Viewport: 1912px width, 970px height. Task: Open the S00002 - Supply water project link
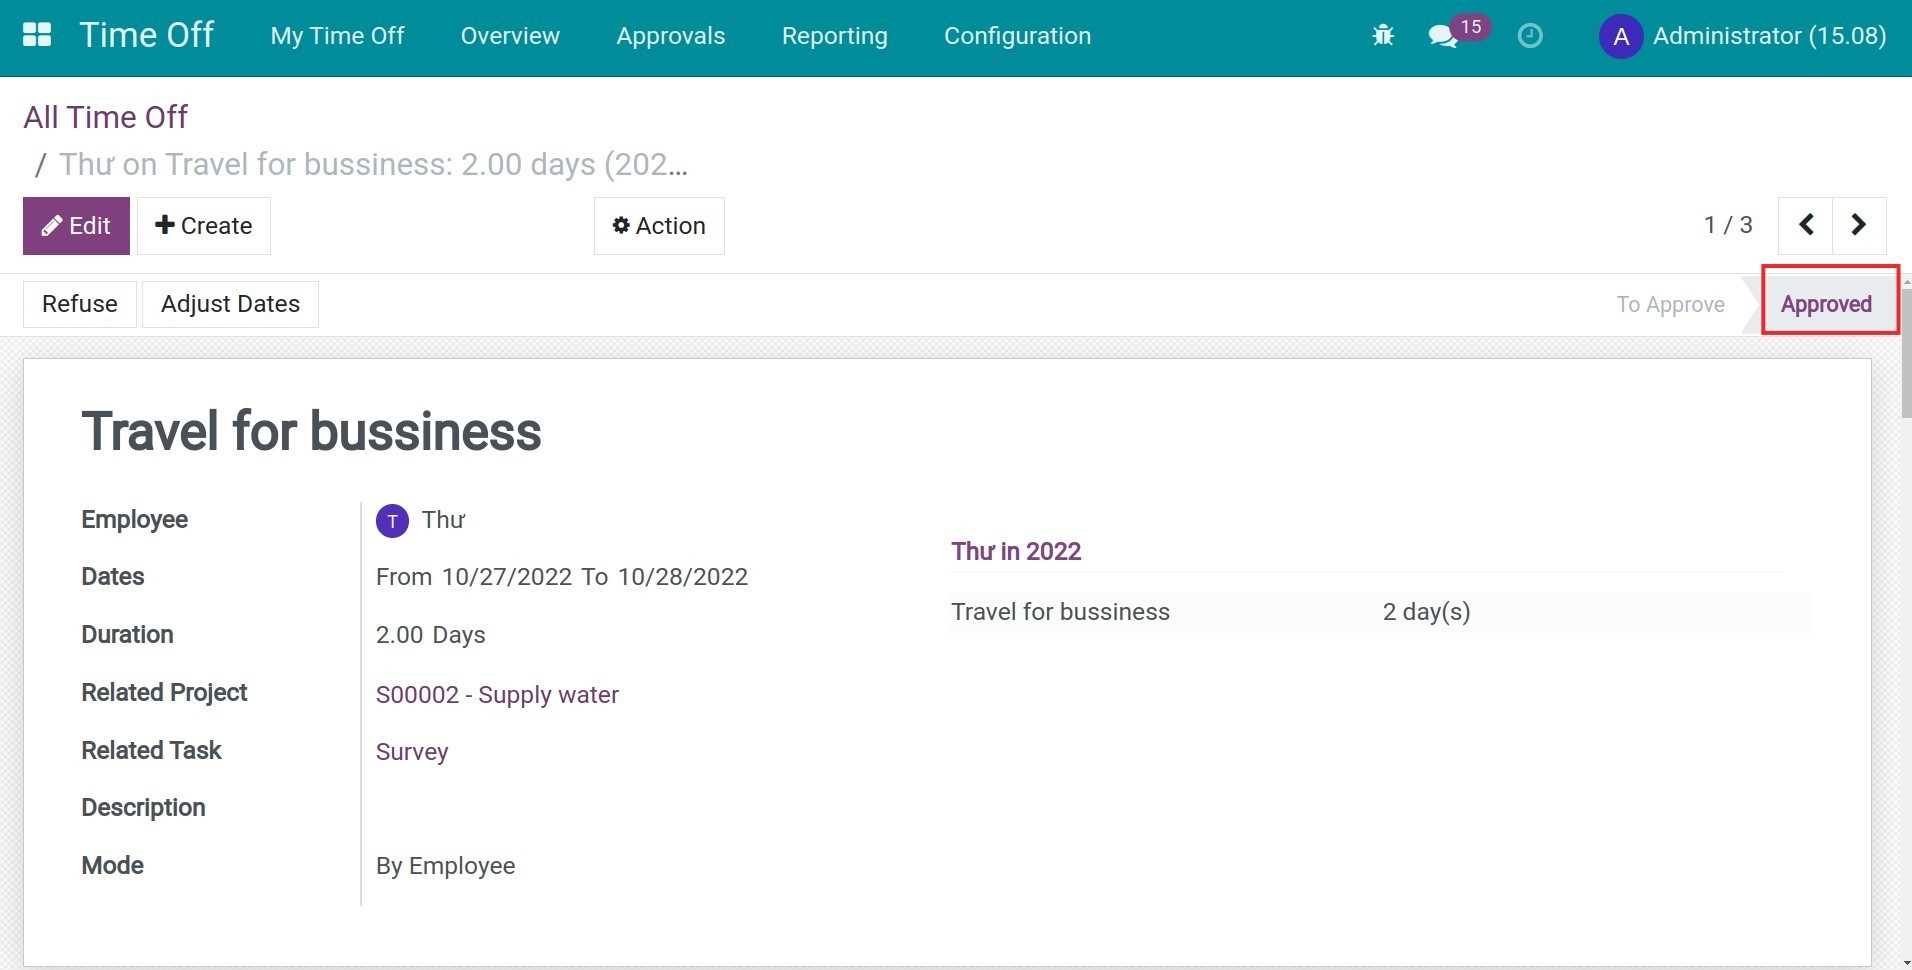pyautogui.click(x=497, y=695)
